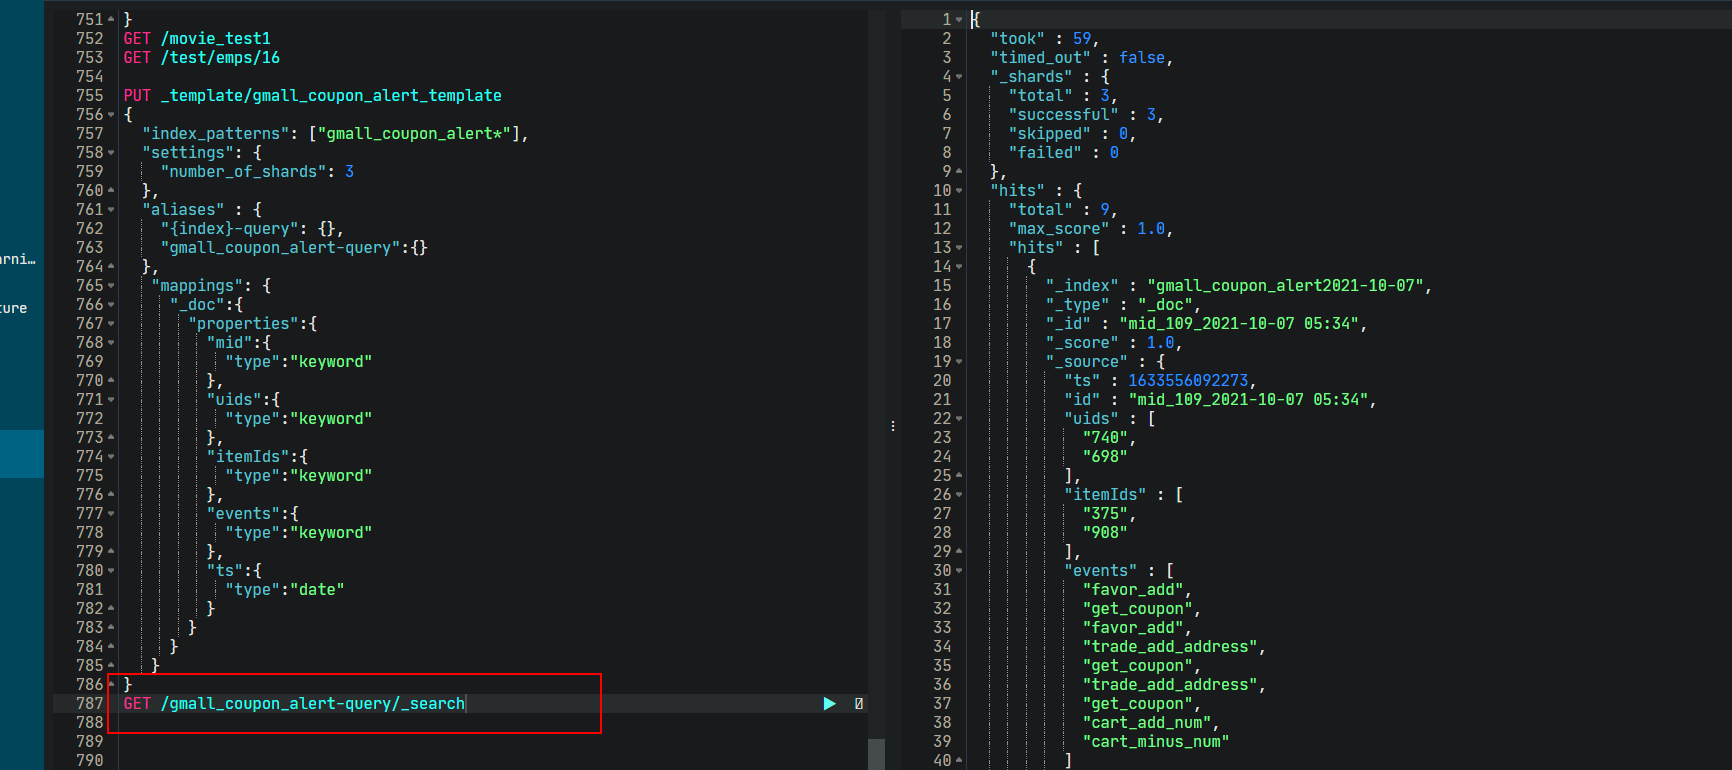Image resolution: width=1732 pixels, height=770 pixels.
Task: Fold the "mid" field at line 768
Action: click(x=111, y=343)
